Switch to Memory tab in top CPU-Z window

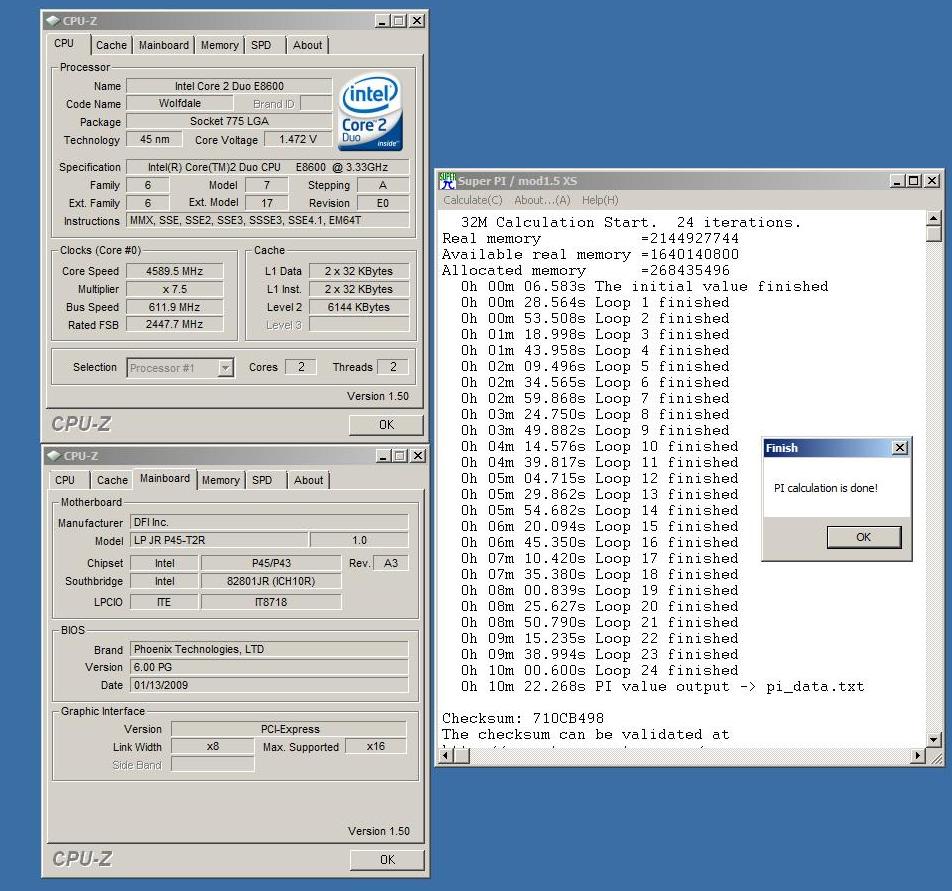[219, 45]
